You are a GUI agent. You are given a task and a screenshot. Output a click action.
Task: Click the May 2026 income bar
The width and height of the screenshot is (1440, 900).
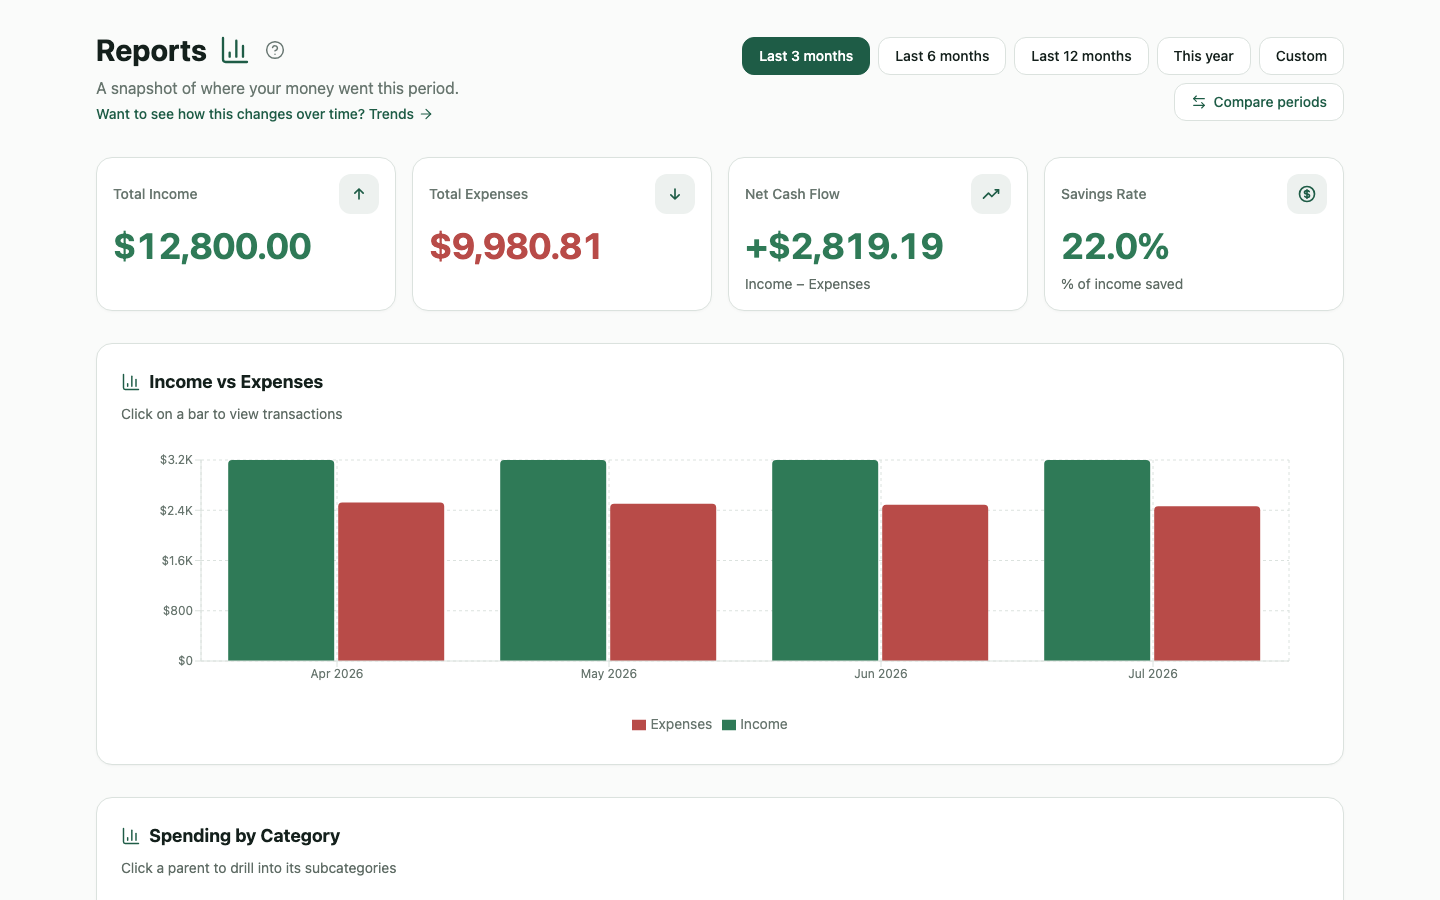553,560
